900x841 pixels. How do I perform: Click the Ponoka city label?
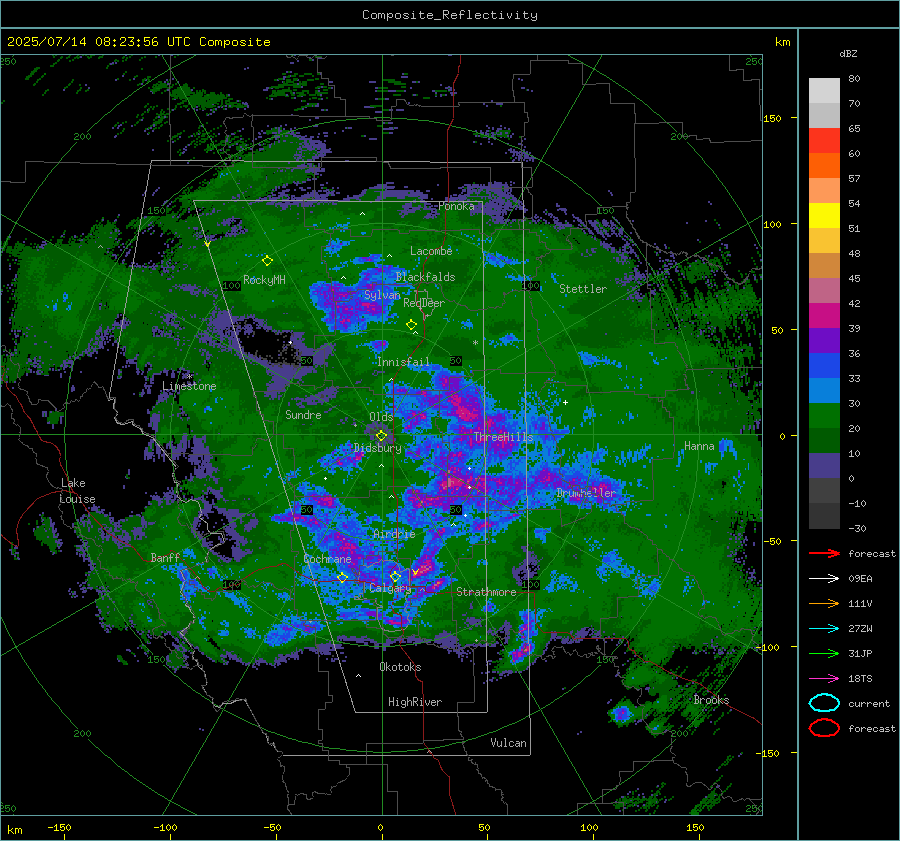pyautogui.click(x=456, y=206)
